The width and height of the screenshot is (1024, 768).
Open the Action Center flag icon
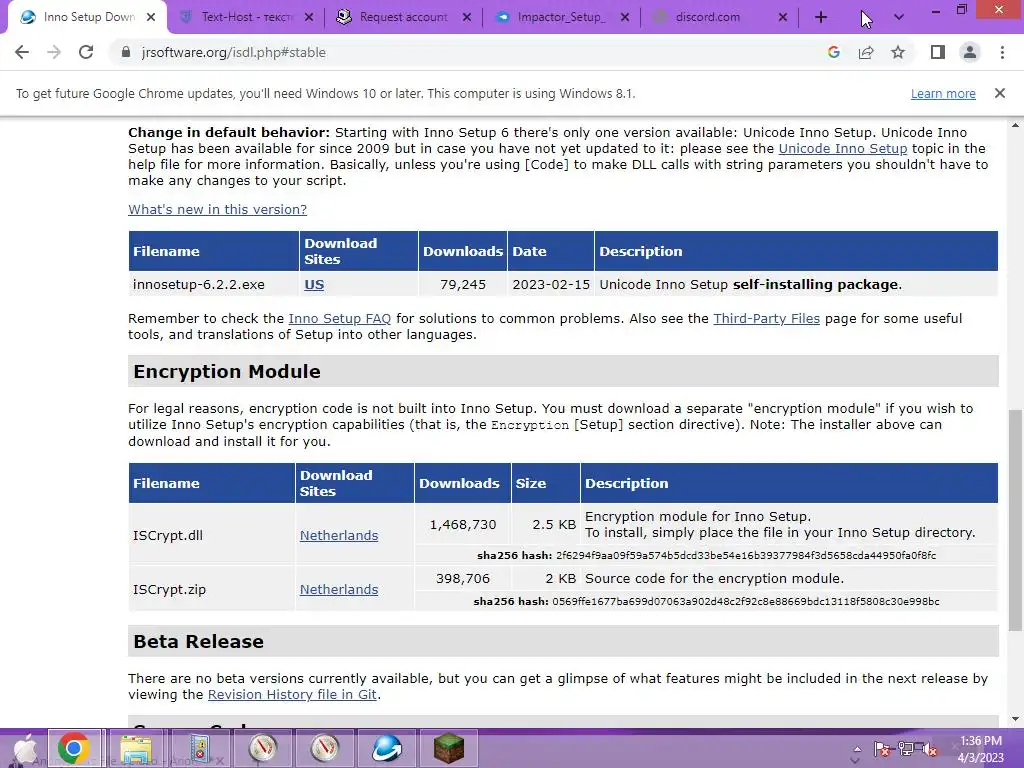pyautogui.click(x=882, y=749)
